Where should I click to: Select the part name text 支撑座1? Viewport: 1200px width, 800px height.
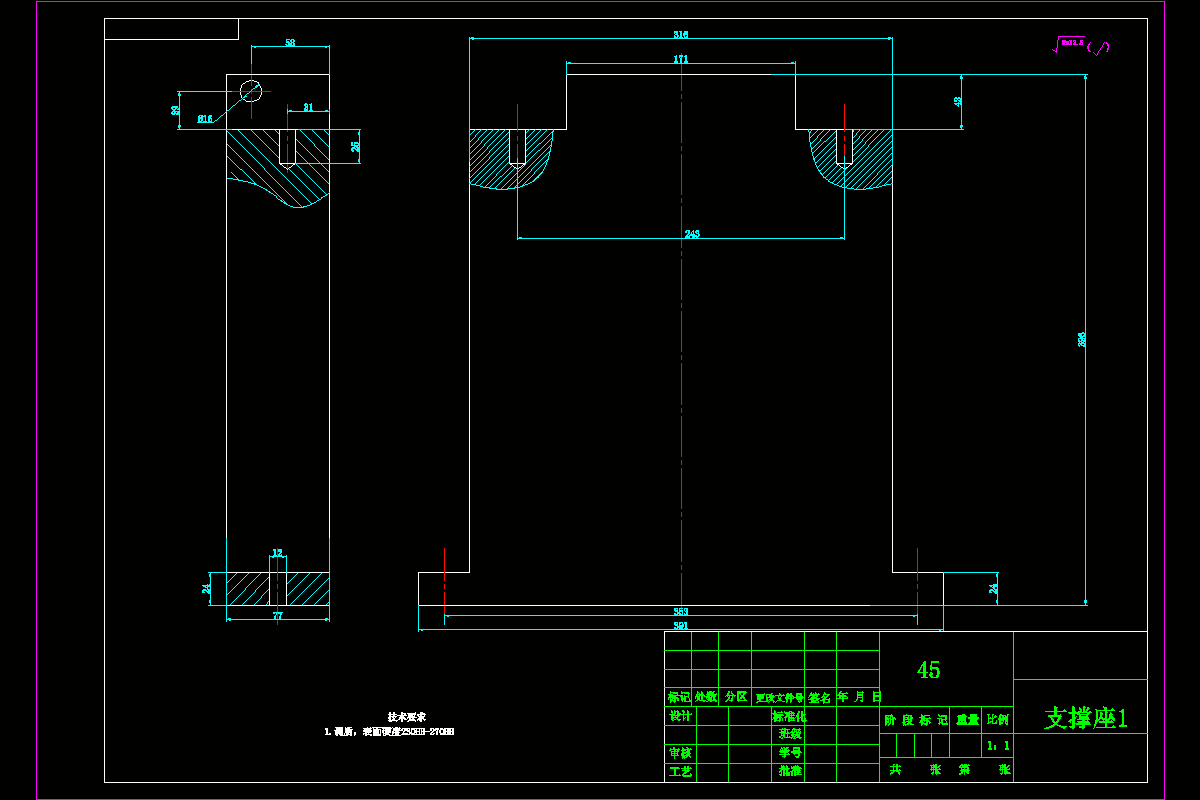(1086, 718)
